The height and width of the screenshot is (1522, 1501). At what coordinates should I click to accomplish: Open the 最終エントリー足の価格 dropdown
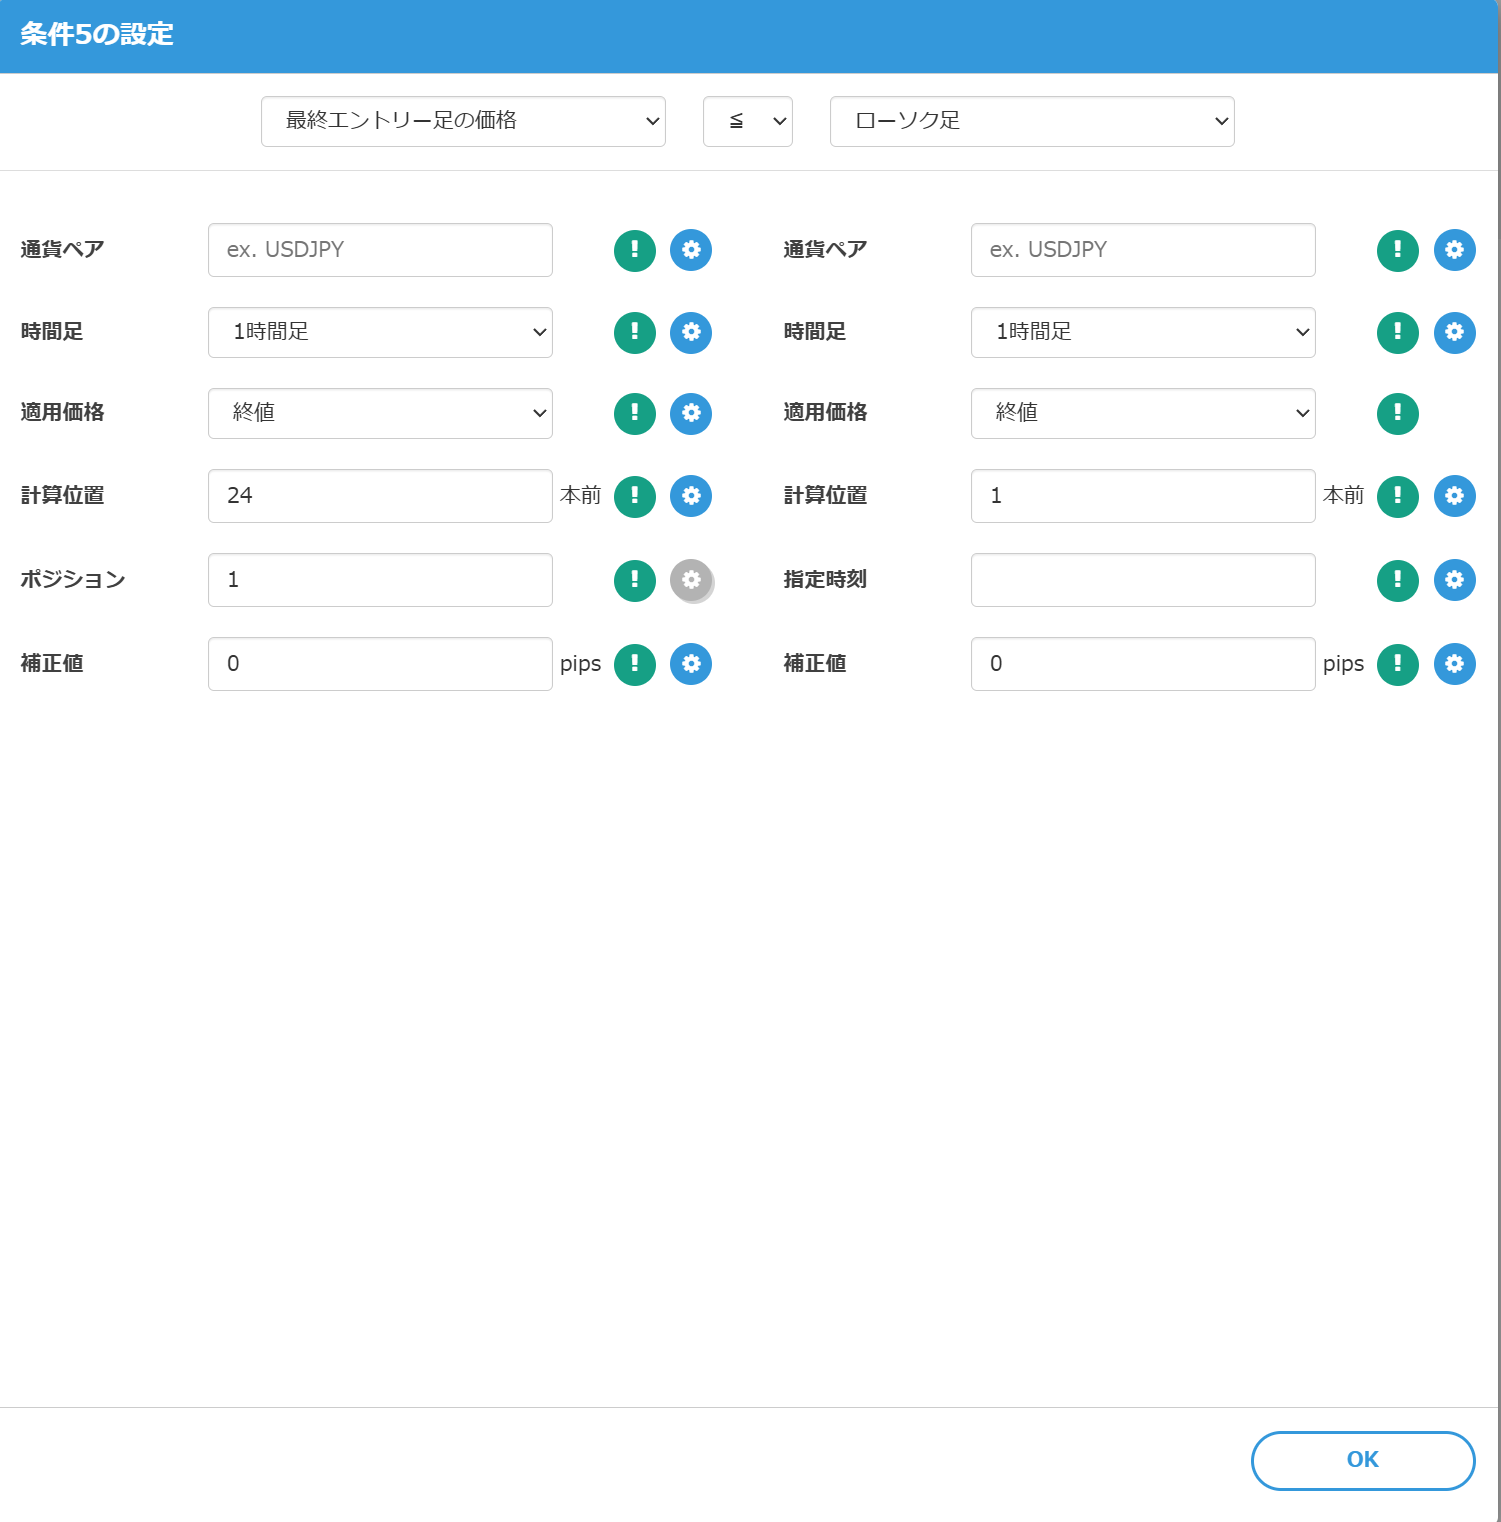[463, 121]
